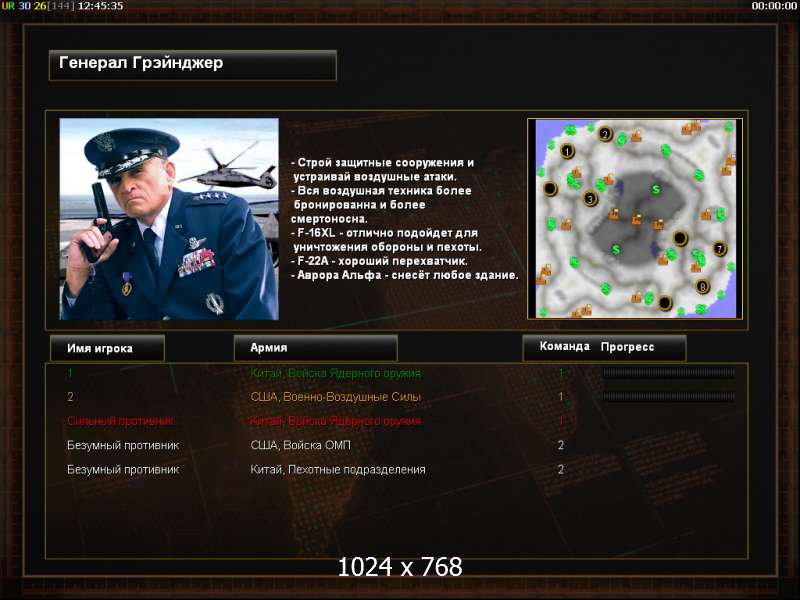Click team number of Сильный противник
Viewport: 800px width, 600px height.
coord(561,421)
